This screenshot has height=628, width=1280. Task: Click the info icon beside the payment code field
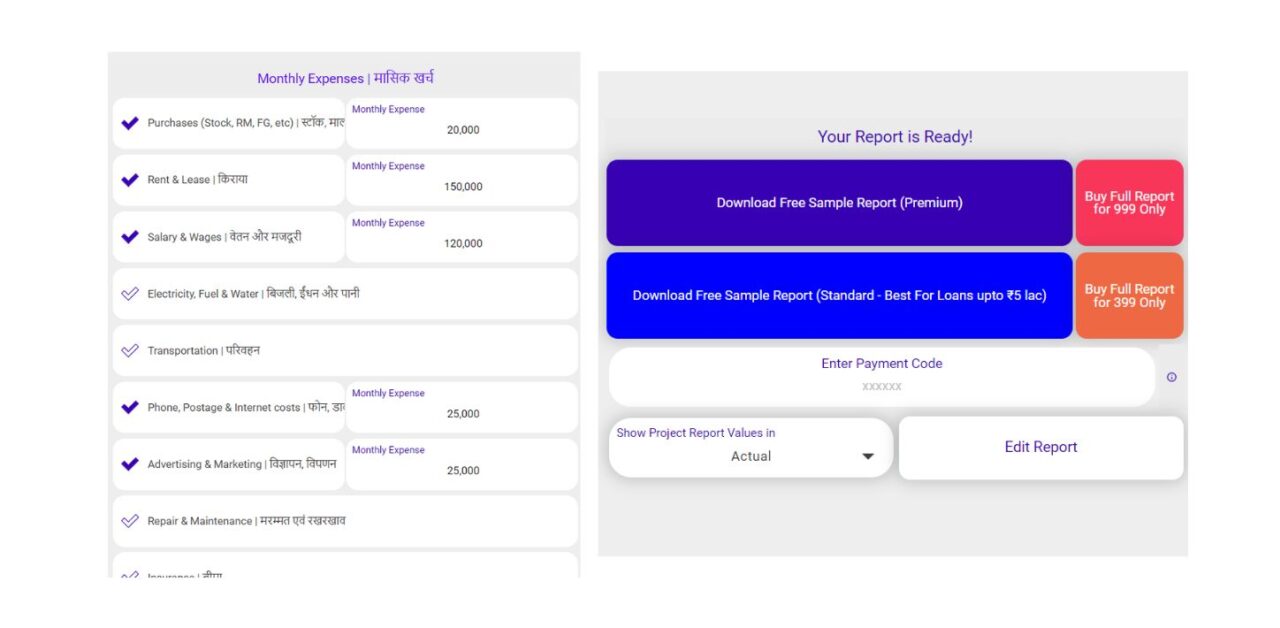coord(1172,376)
